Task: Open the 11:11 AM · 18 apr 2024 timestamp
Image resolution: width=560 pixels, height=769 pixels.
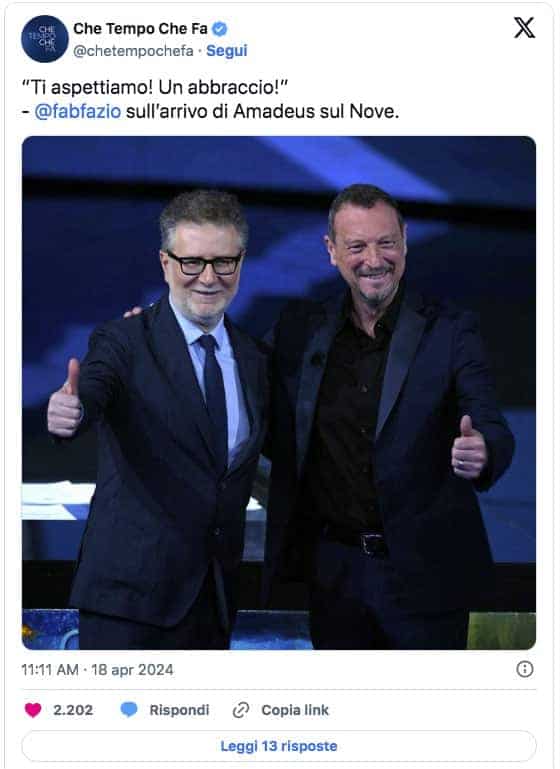Action: point(97,669)
